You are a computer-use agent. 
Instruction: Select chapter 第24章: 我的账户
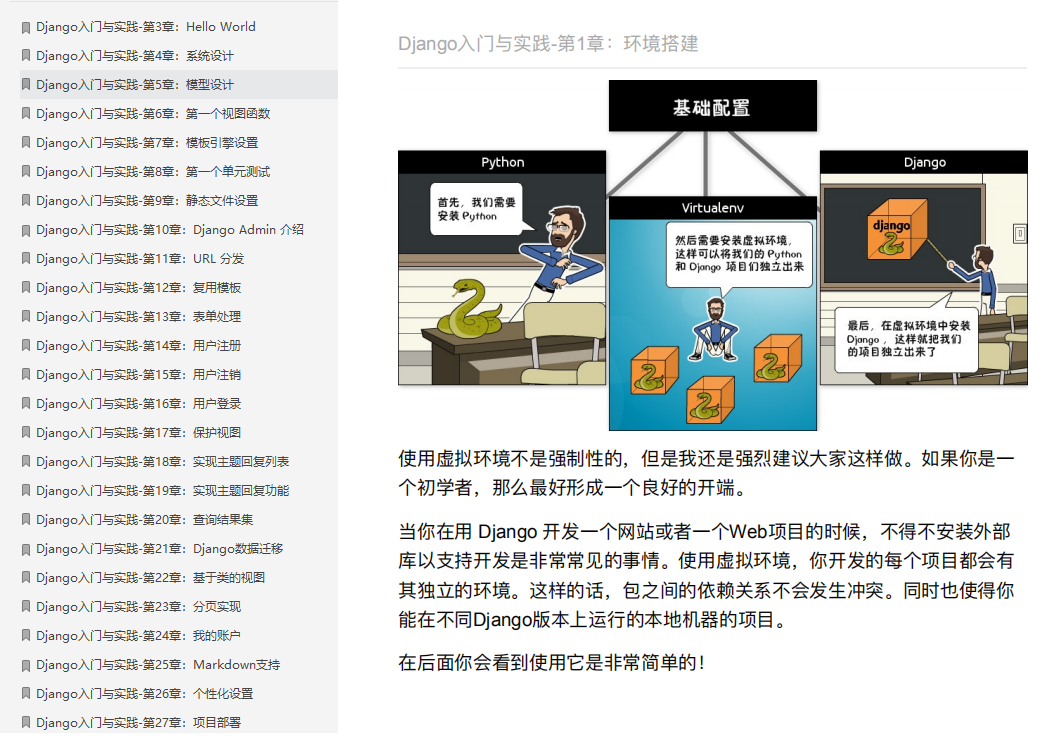[x=138, y=636]
